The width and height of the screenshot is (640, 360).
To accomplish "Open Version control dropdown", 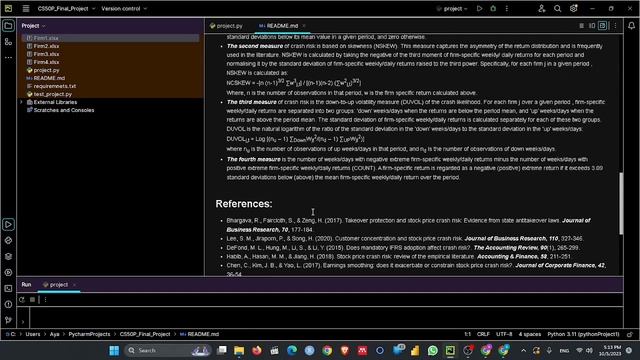I will coord(124,9).
